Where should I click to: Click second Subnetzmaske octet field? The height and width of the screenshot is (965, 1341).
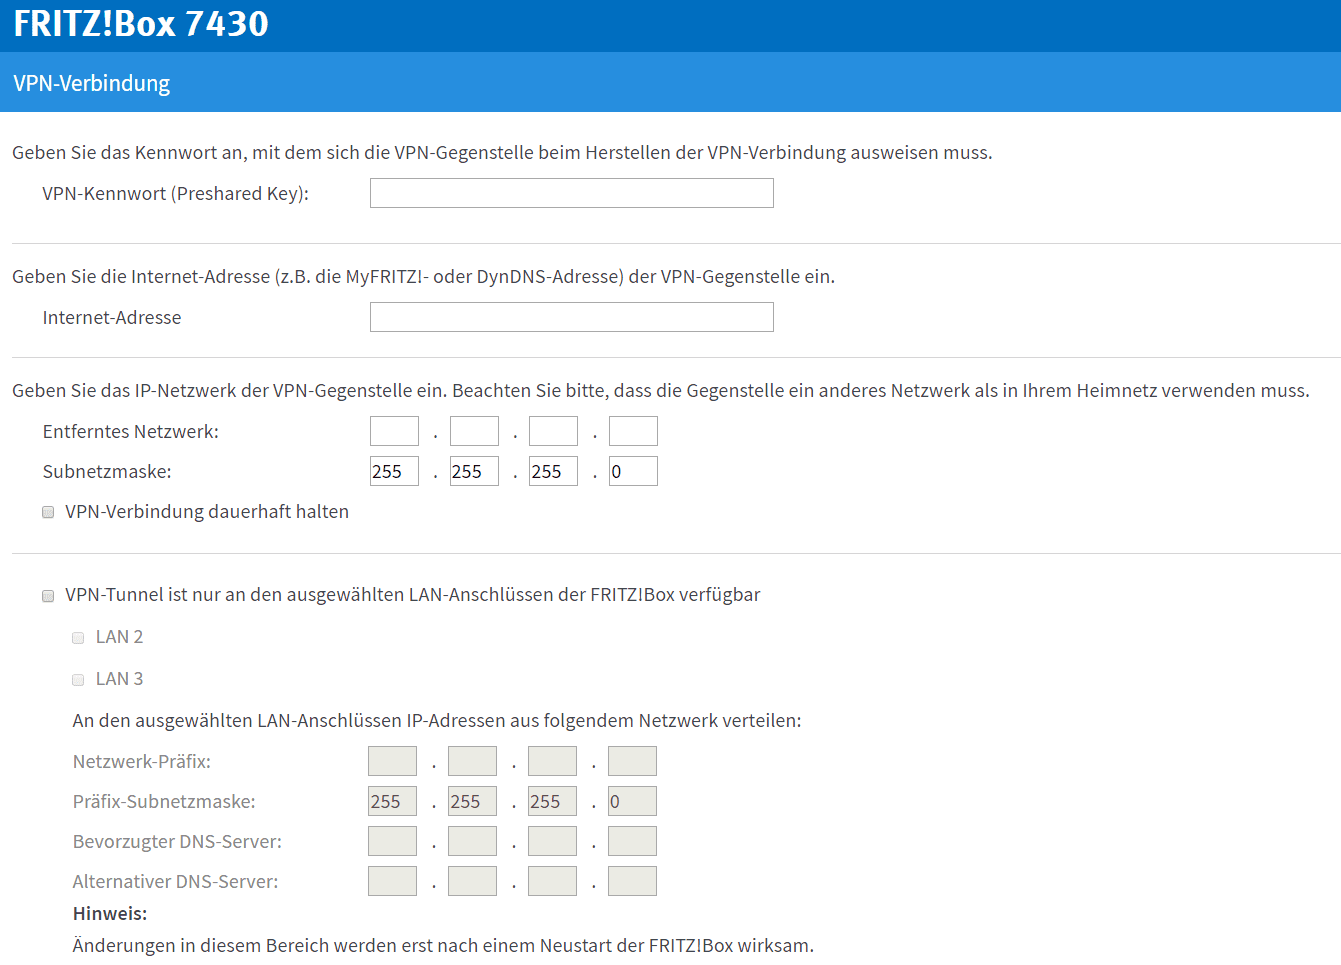tap(474, 471)
